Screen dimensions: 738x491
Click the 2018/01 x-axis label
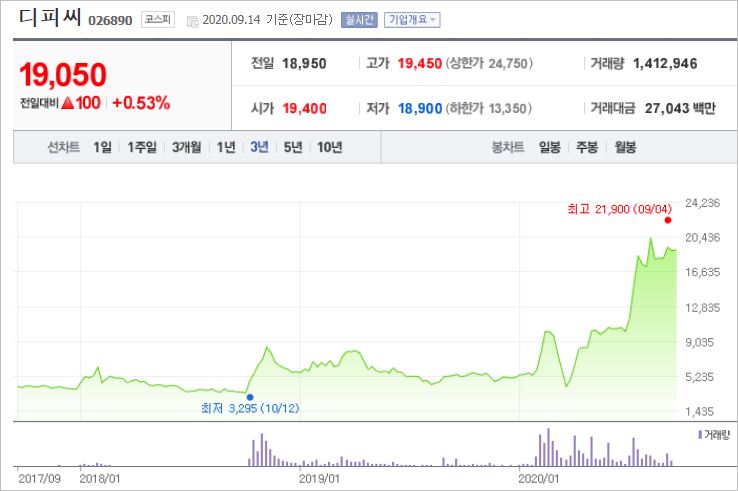[x=100, y=479]
